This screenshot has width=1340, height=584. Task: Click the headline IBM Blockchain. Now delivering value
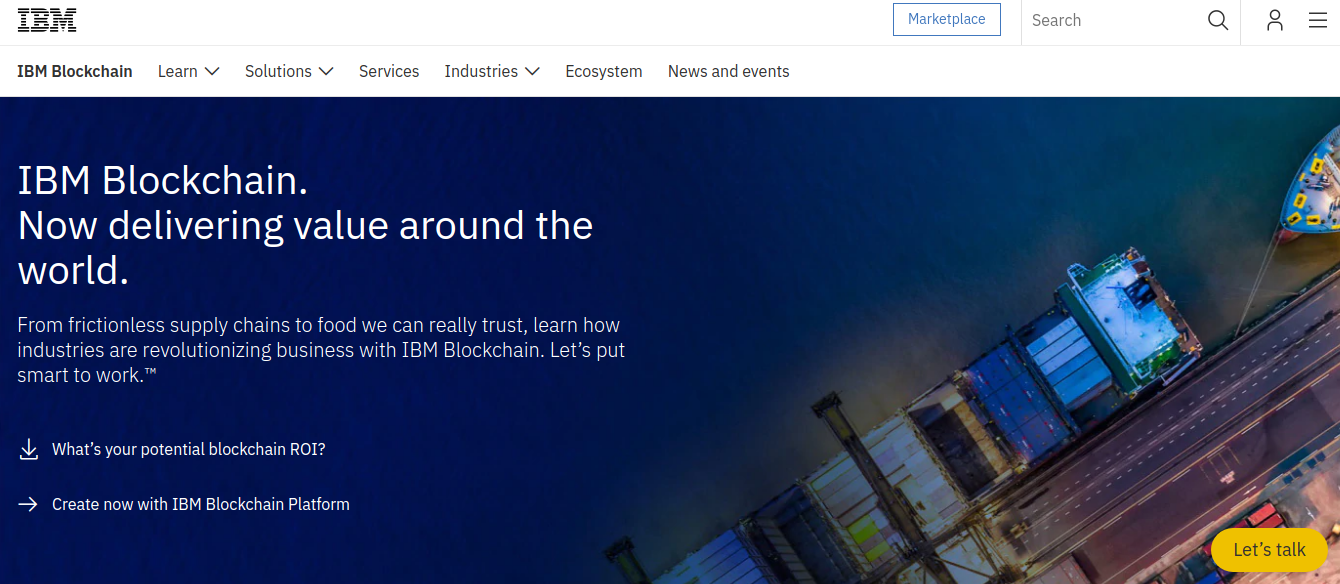[306, 226]
